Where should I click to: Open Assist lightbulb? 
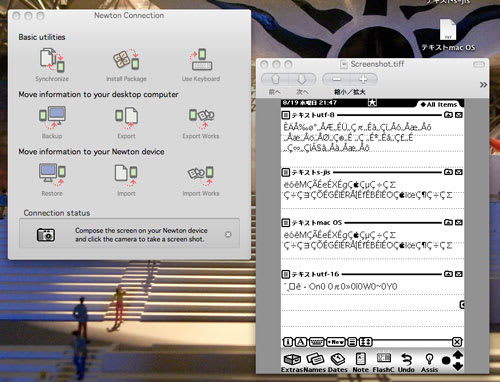[429, 362]
